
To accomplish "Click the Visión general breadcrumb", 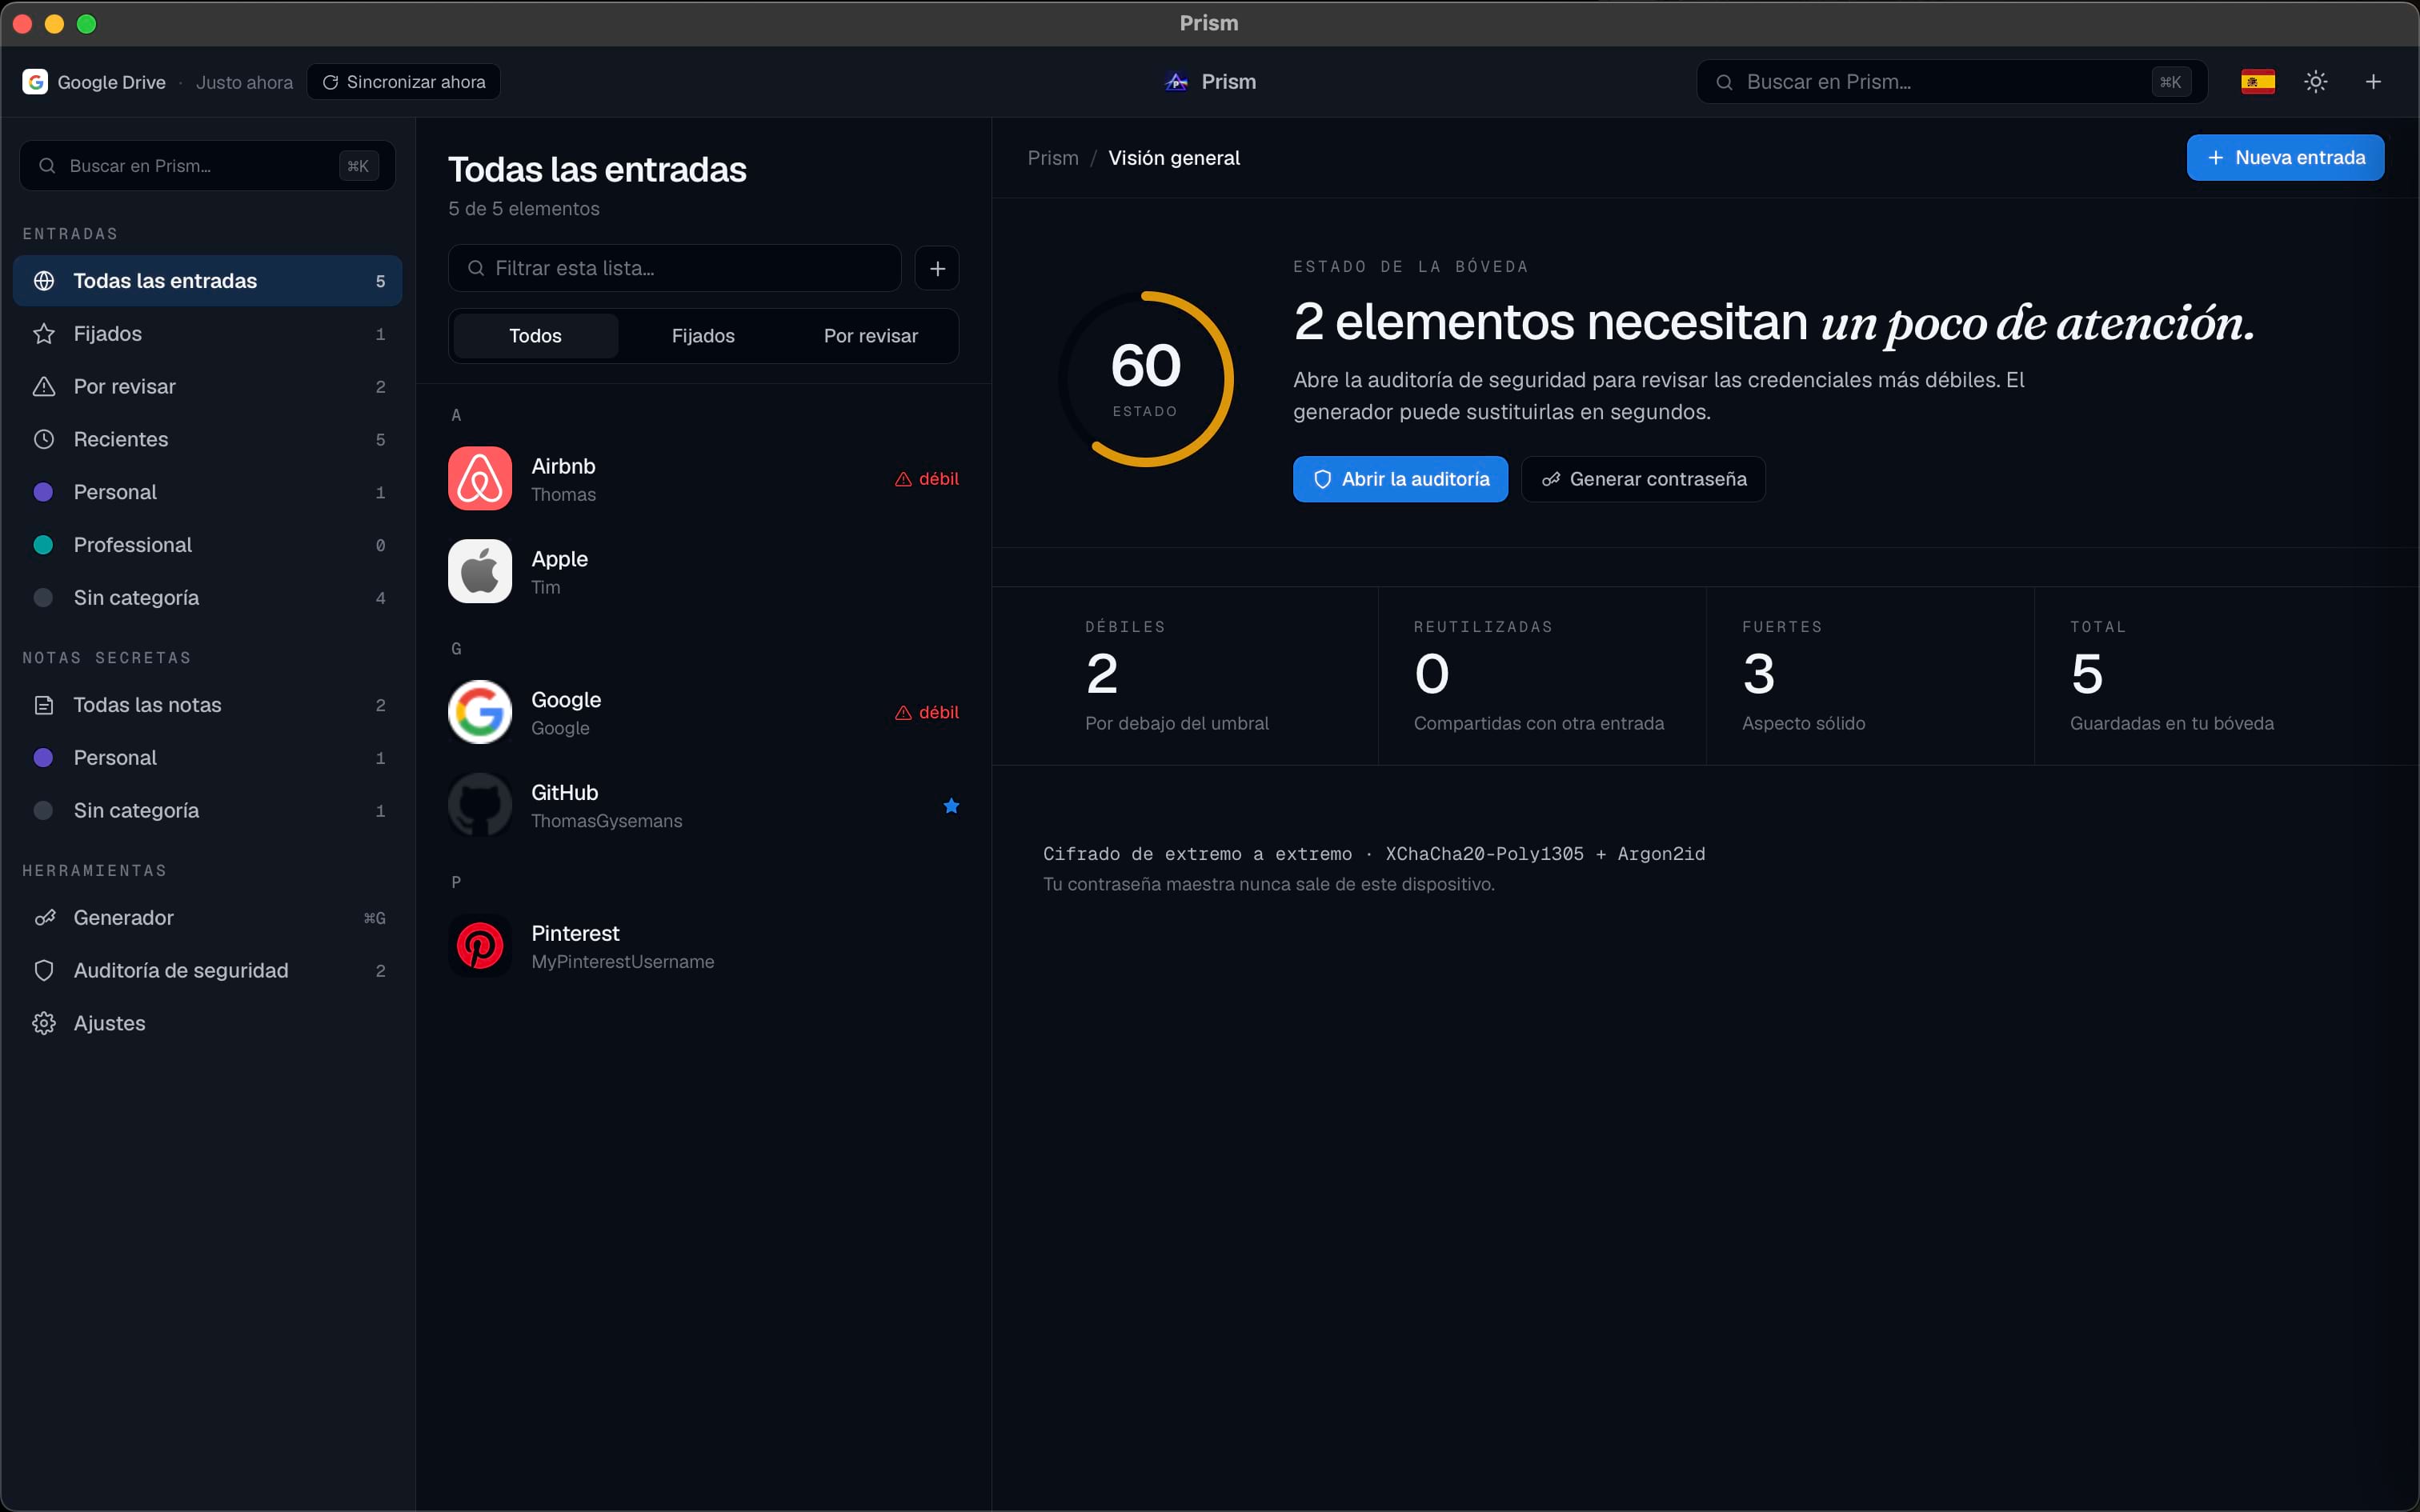I will pos(1174,158).
